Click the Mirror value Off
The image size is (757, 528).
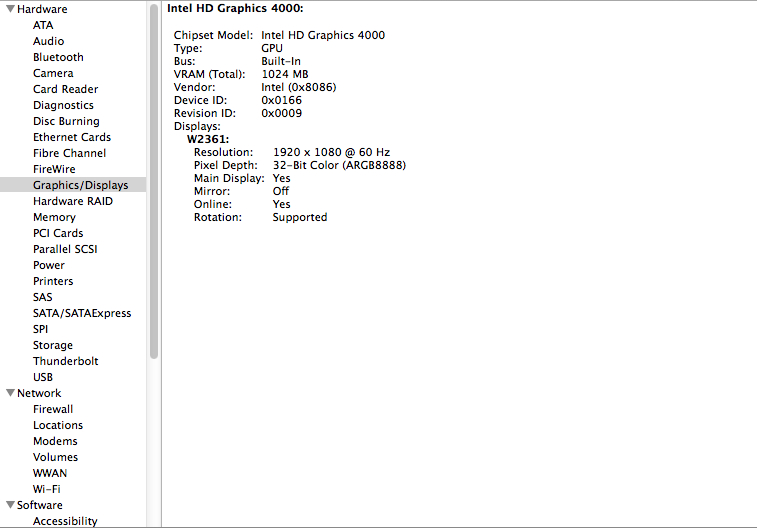(x=281, y=191)
